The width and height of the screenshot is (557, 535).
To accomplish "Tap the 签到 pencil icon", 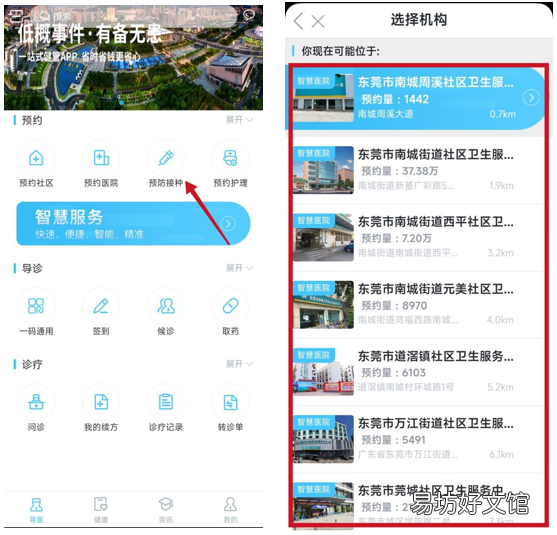I will tap(101, 306).
